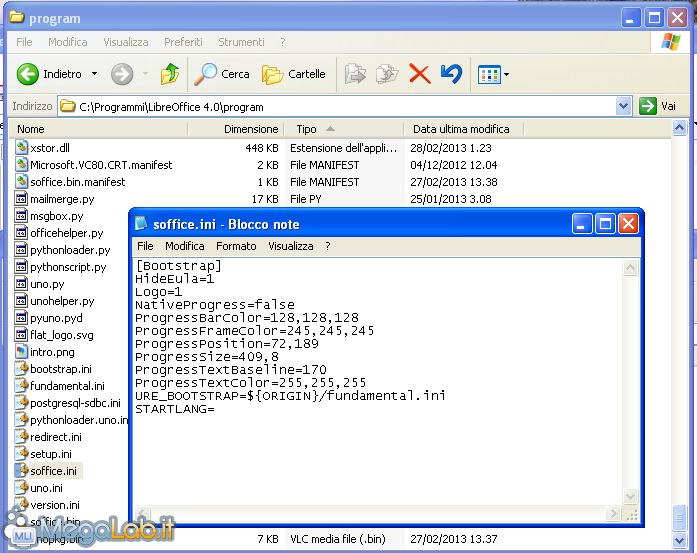Select pyuno.pyd file icon
This screenshot has width=697, height=553.
[x=21, y=317]
